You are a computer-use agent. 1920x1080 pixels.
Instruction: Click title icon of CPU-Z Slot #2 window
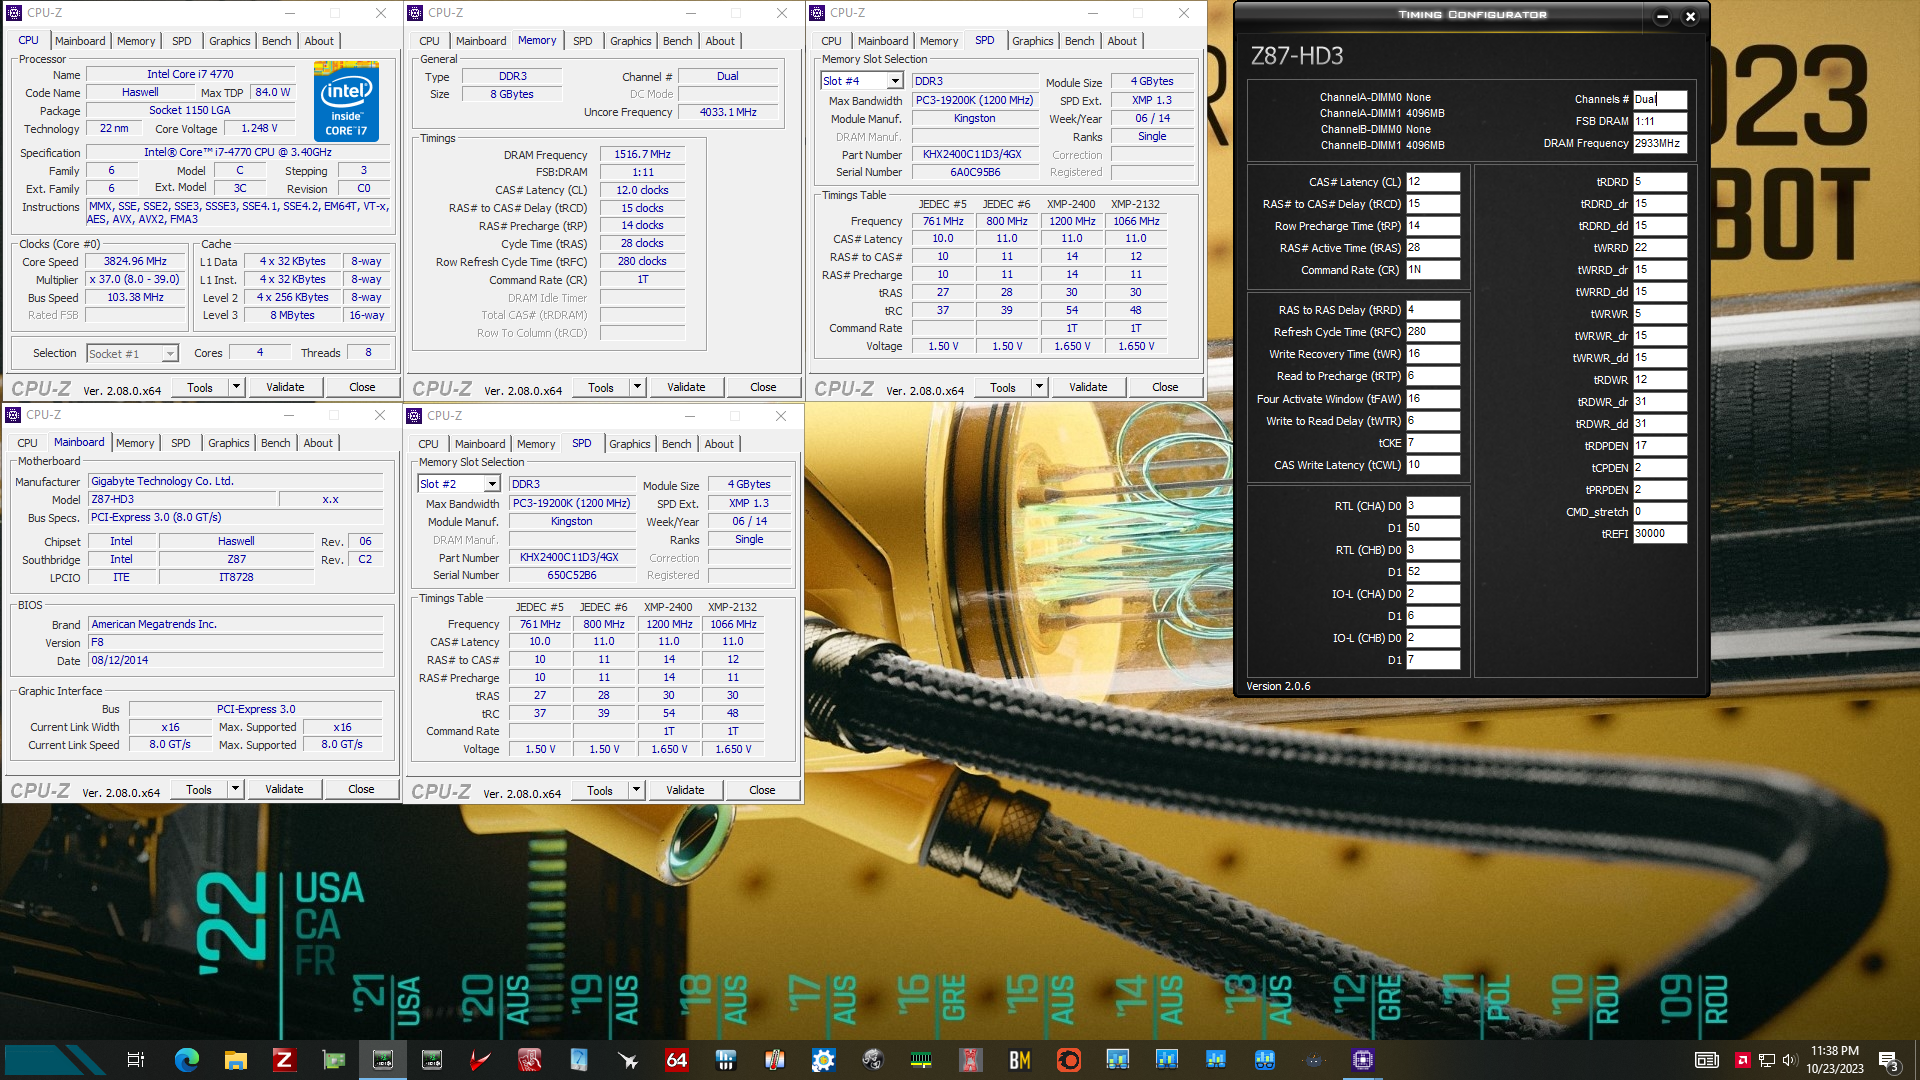pos(415,416)
